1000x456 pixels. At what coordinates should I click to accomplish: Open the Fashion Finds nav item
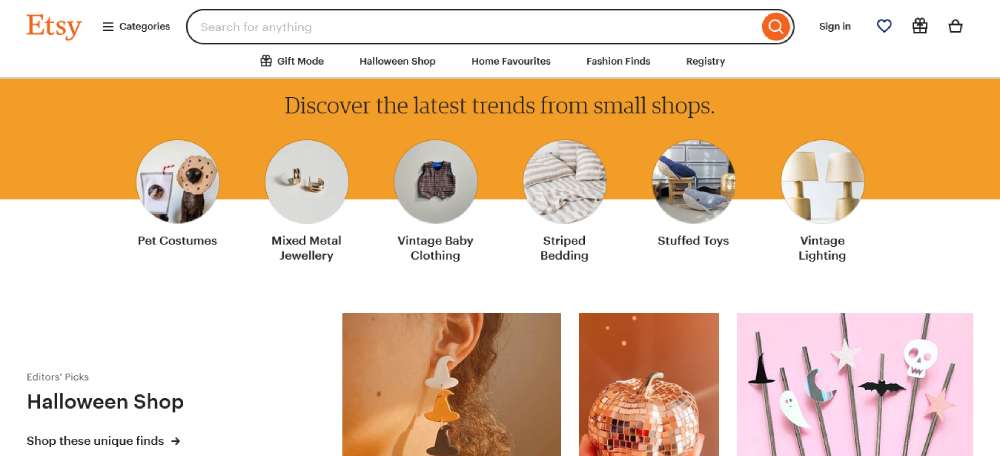(x=618, y=61)
